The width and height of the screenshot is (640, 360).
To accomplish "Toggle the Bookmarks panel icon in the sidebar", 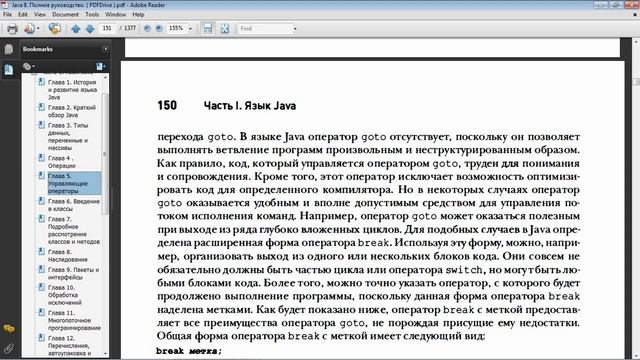I will [x=9, y=69].
